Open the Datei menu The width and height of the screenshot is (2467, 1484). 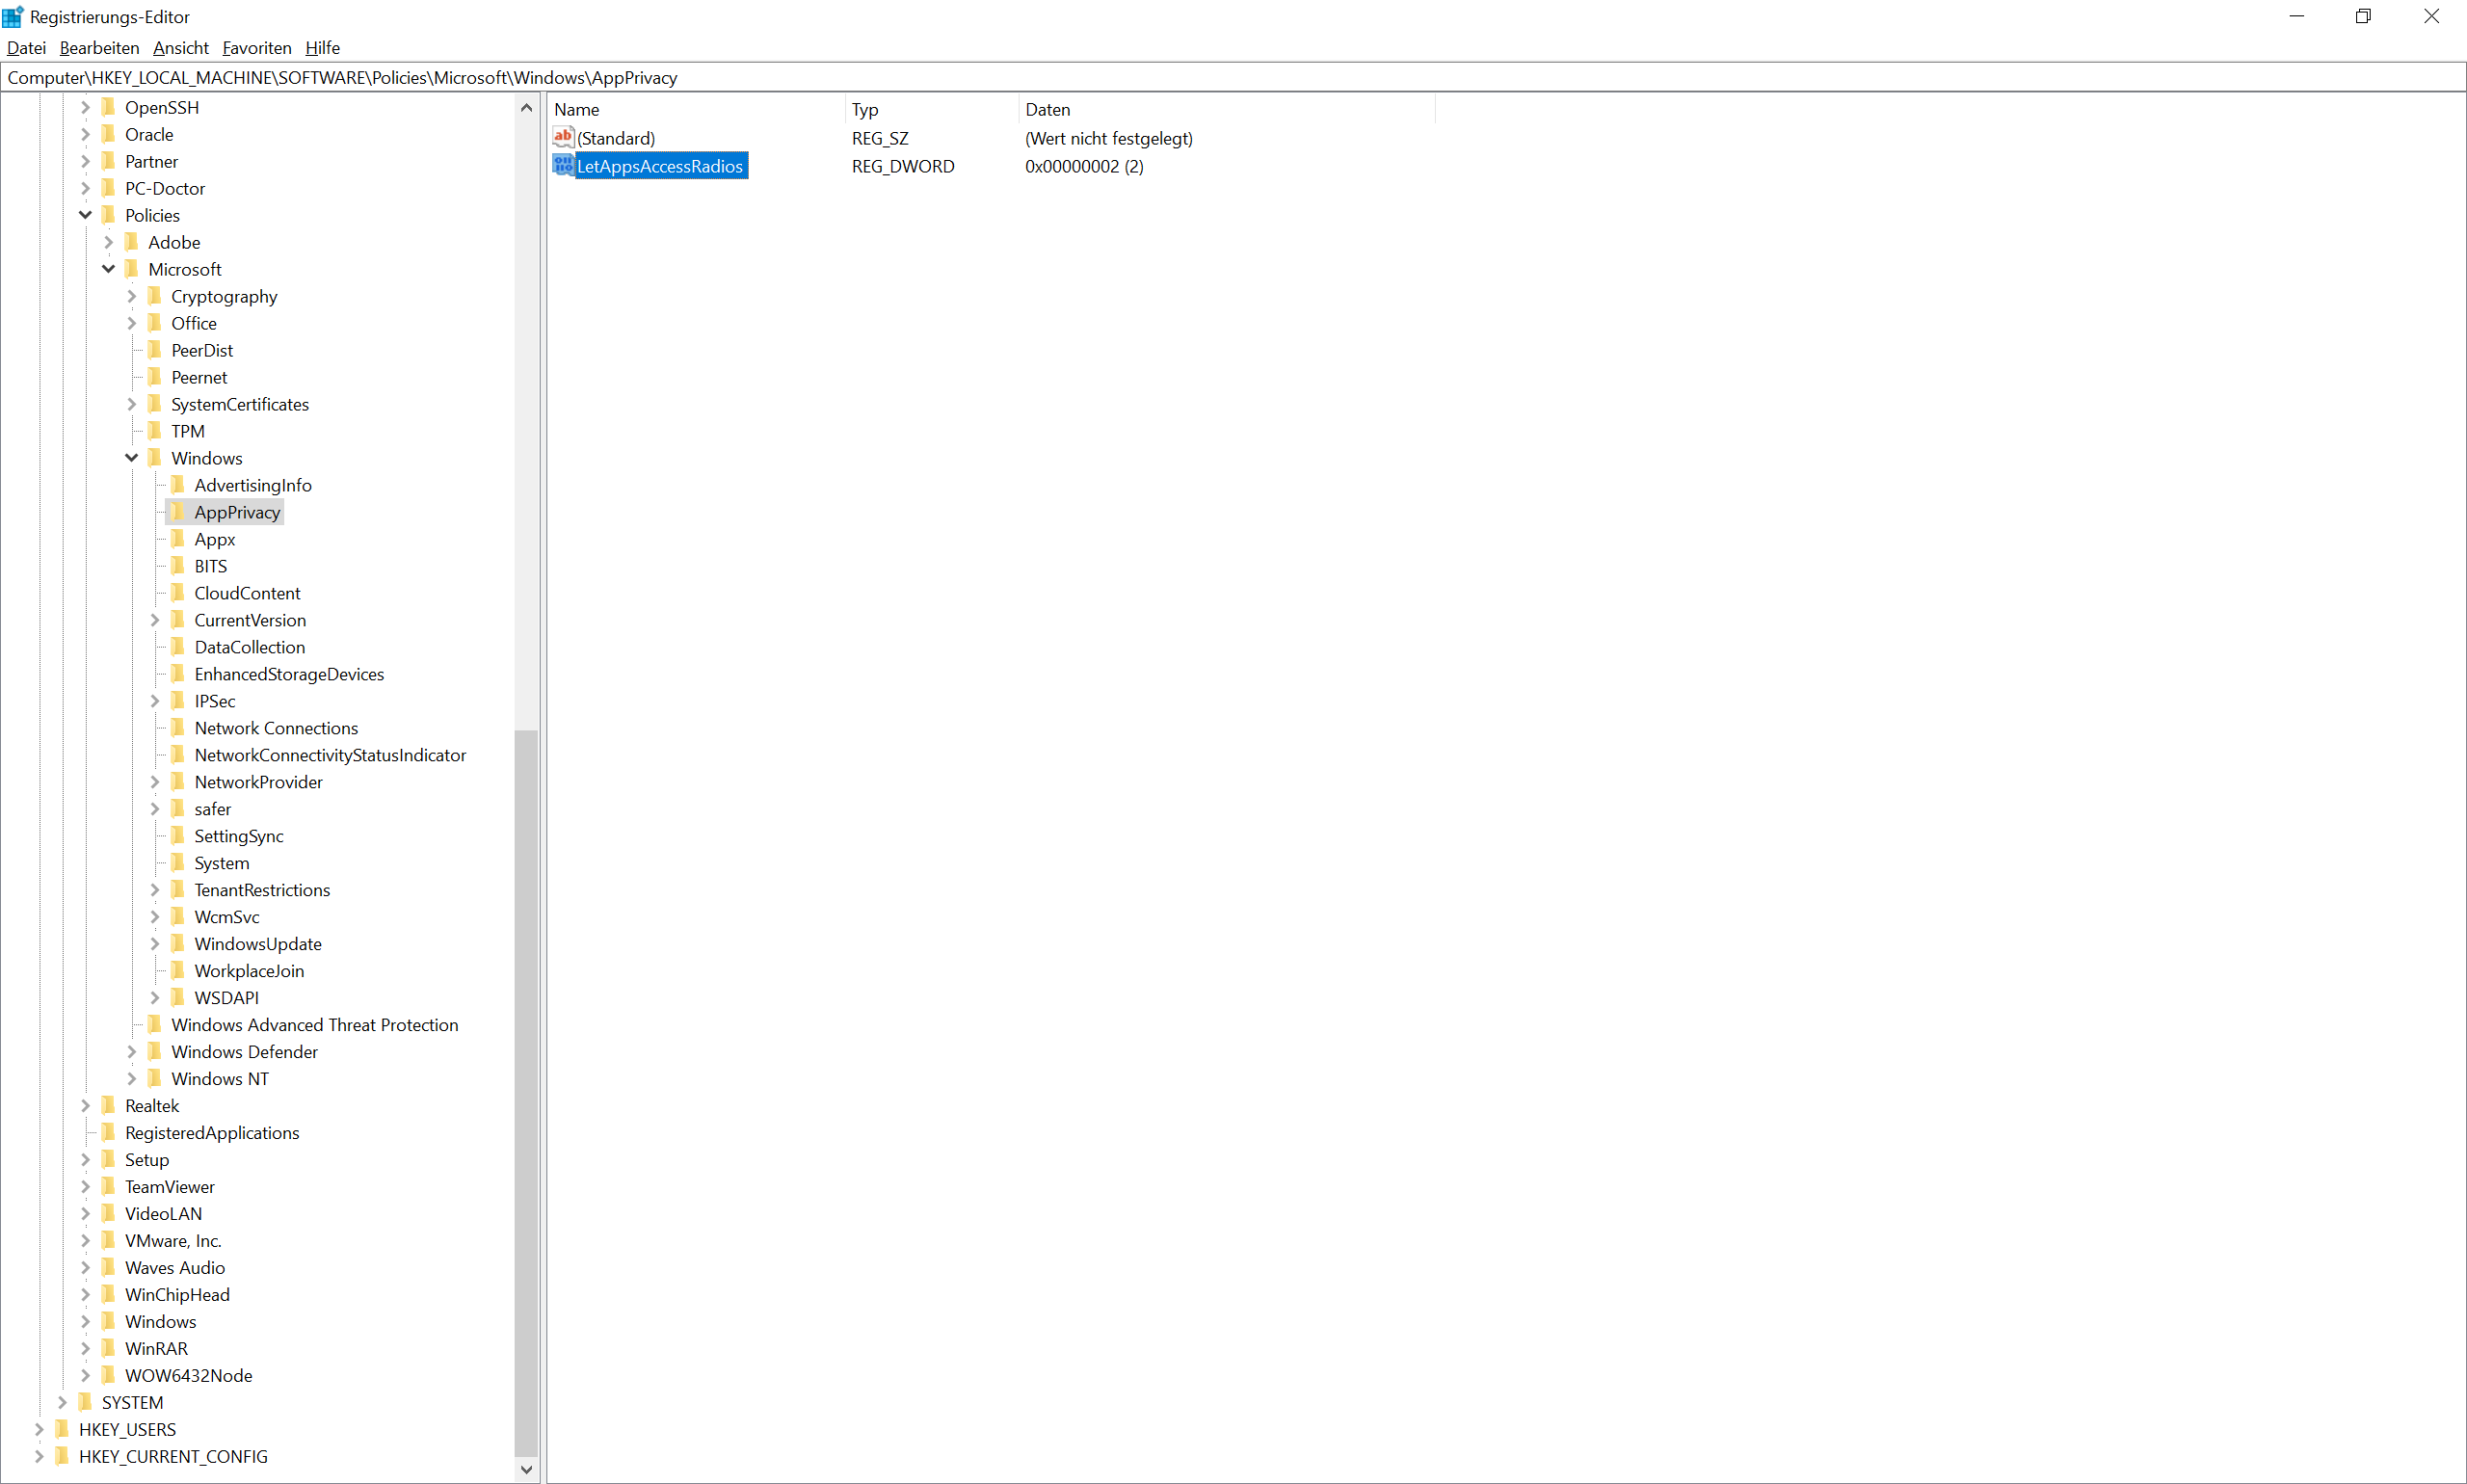click(x=27, y=47)
